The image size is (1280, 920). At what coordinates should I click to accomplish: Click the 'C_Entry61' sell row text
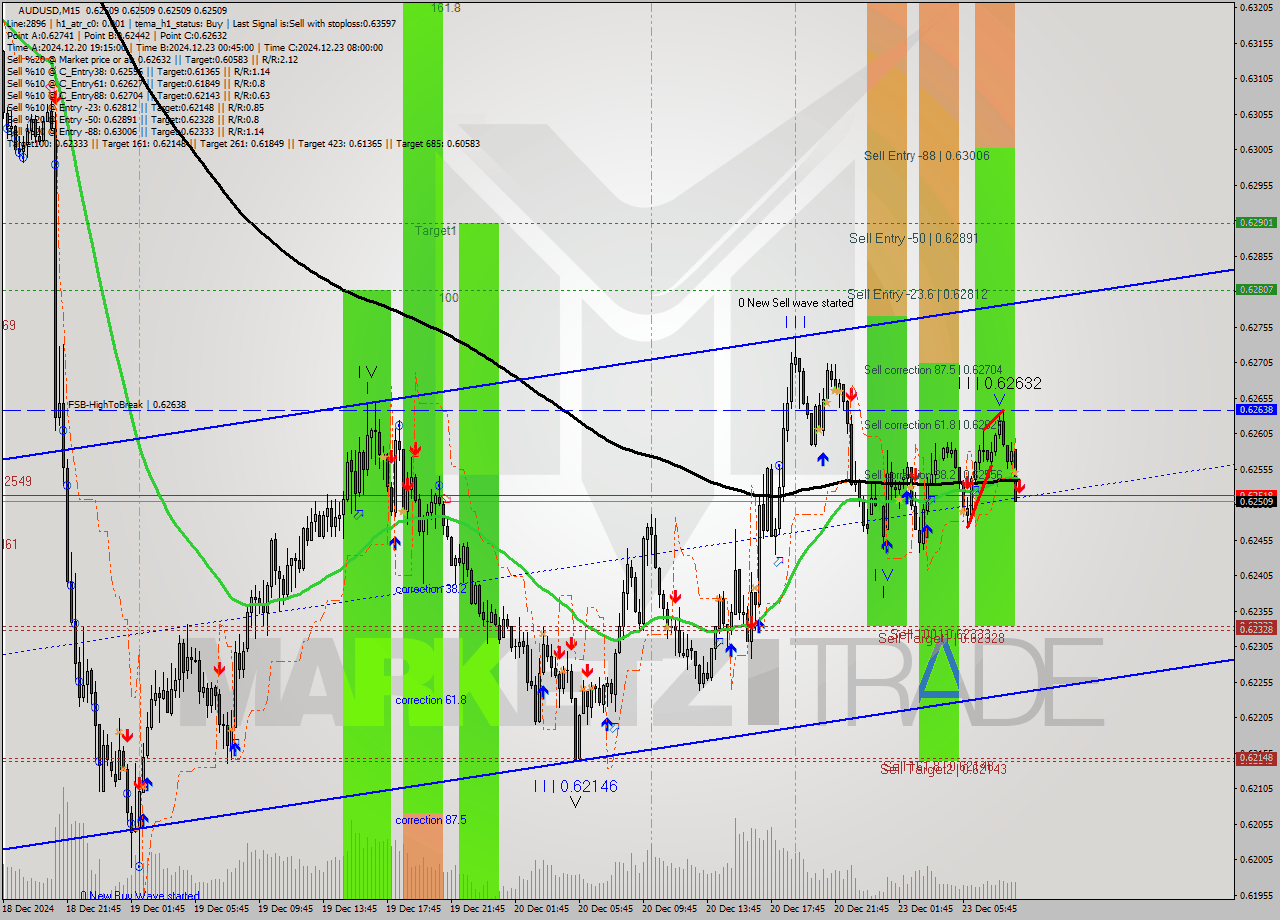click(137, 83)
